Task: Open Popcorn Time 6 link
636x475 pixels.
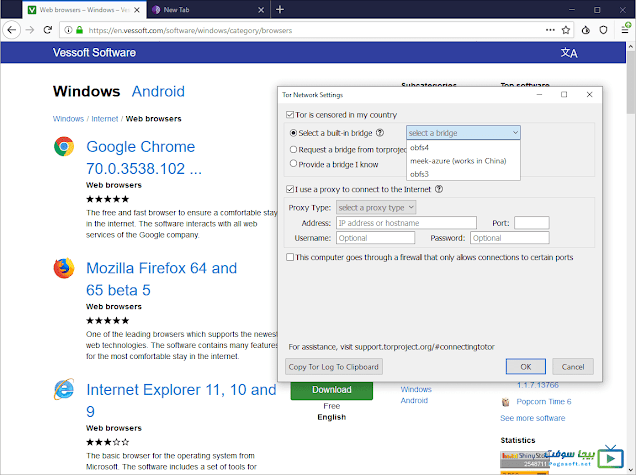Action: click(544, 402)
